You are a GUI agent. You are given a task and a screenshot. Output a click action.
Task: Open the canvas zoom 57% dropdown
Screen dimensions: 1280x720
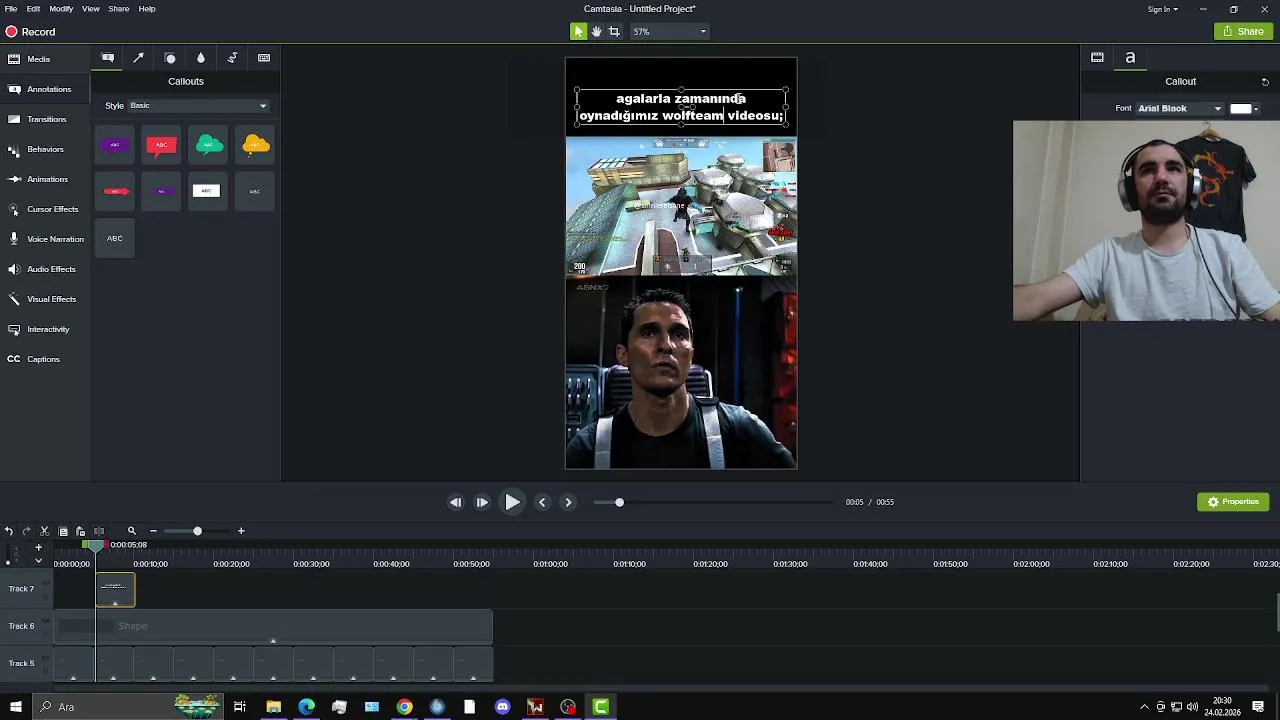(669, 32)
